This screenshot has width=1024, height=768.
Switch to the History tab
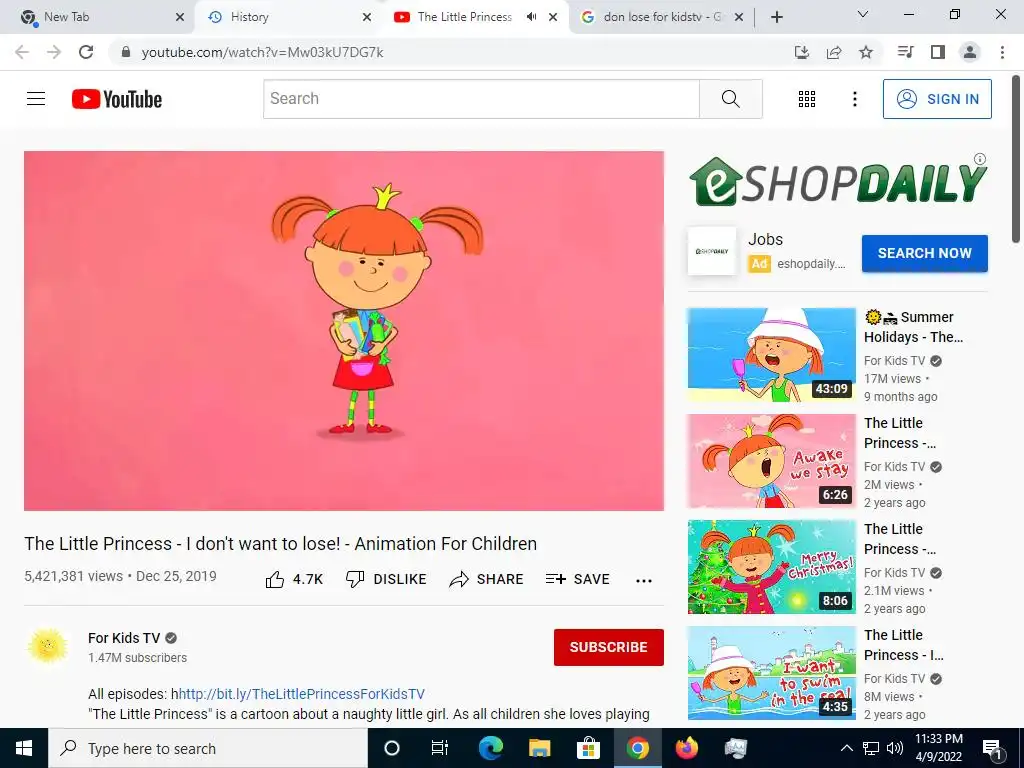click(x=287, y=17)
